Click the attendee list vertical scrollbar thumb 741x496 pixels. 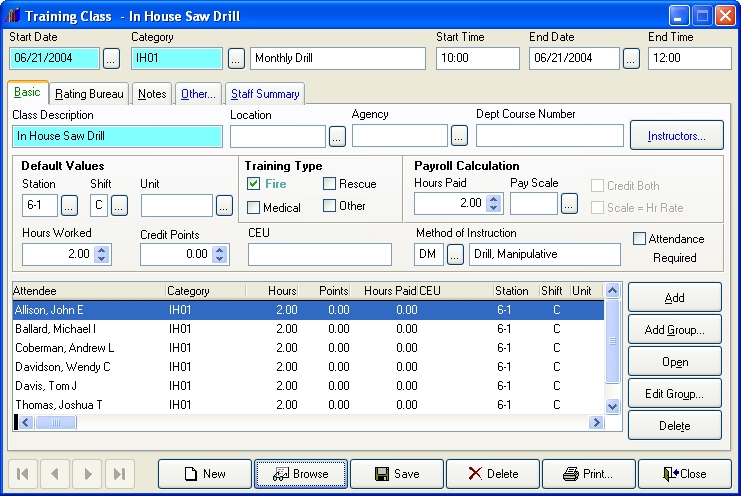tap(612, 341)
